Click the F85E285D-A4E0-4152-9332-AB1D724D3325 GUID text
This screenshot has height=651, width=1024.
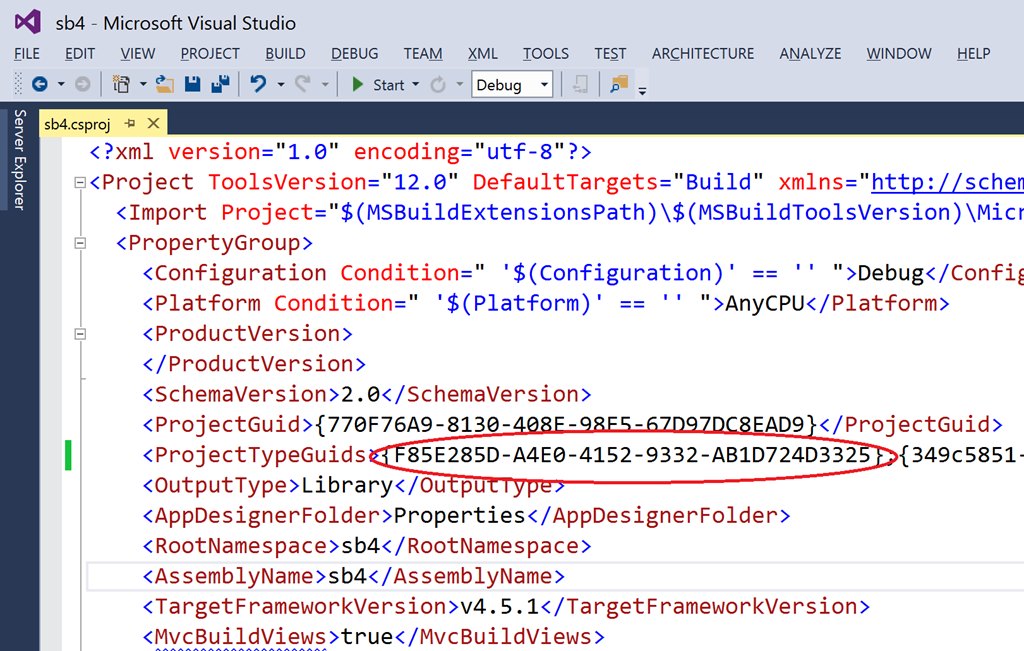click(632, 454)
